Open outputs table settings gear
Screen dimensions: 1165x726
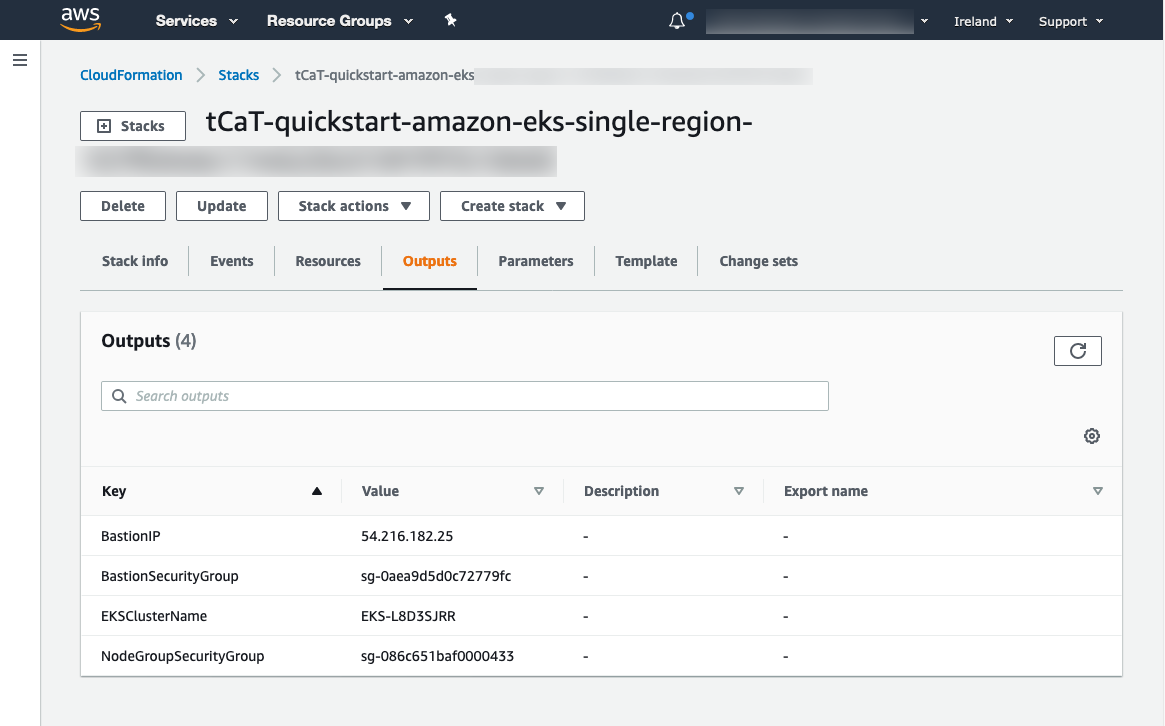click(1091, 436)
